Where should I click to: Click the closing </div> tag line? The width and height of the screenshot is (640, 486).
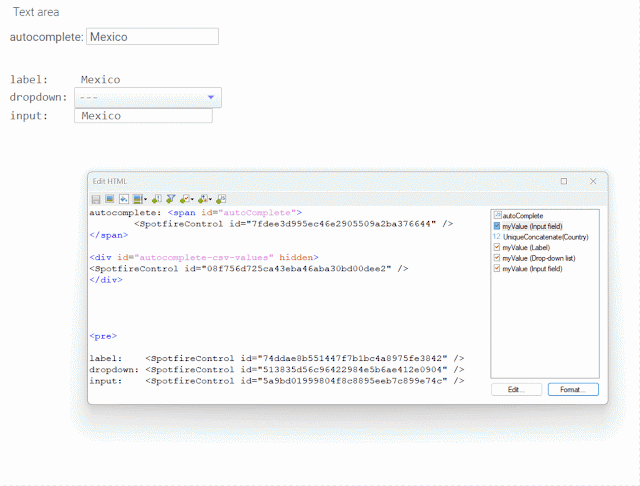point(106,280)
